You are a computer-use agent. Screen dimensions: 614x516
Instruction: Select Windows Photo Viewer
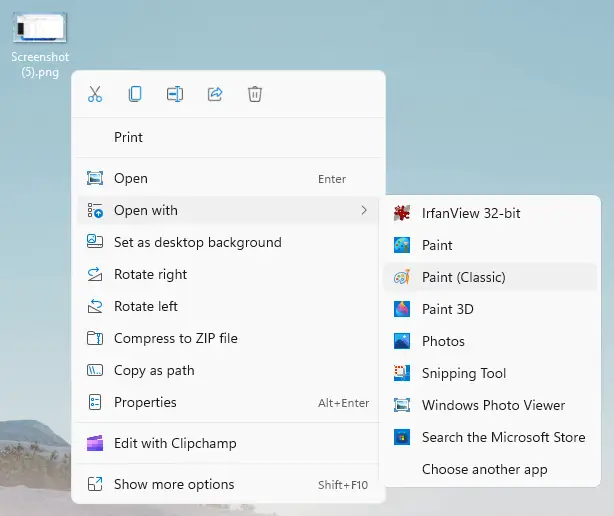(491, 405)
